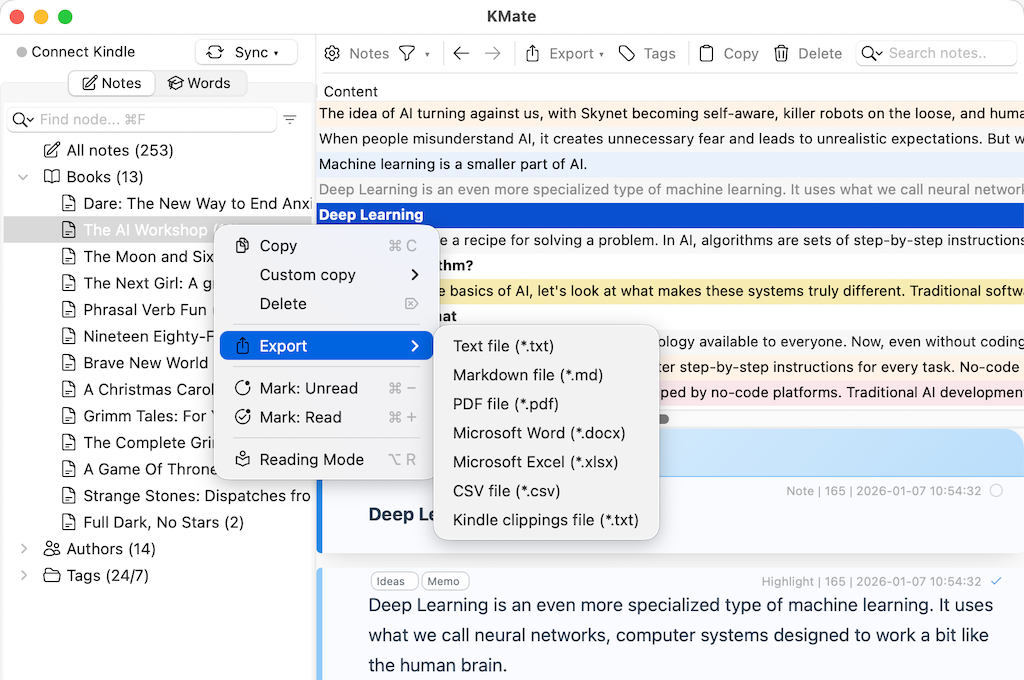Collapse the Books tree

pyautogui.click(x=22, y=176)
